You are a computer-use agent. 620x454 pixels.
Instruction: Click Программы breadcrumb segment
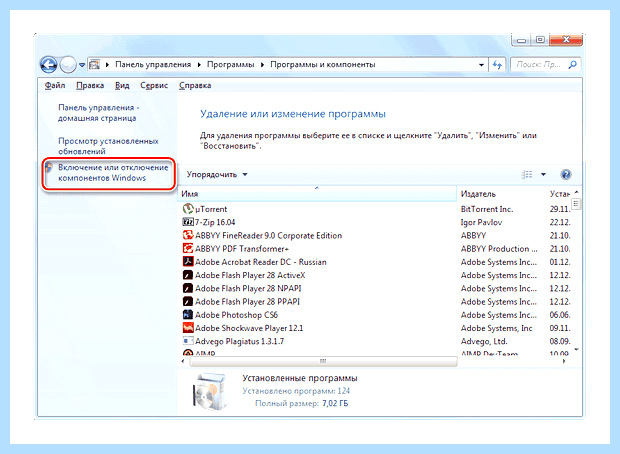[x=231, y=64]
